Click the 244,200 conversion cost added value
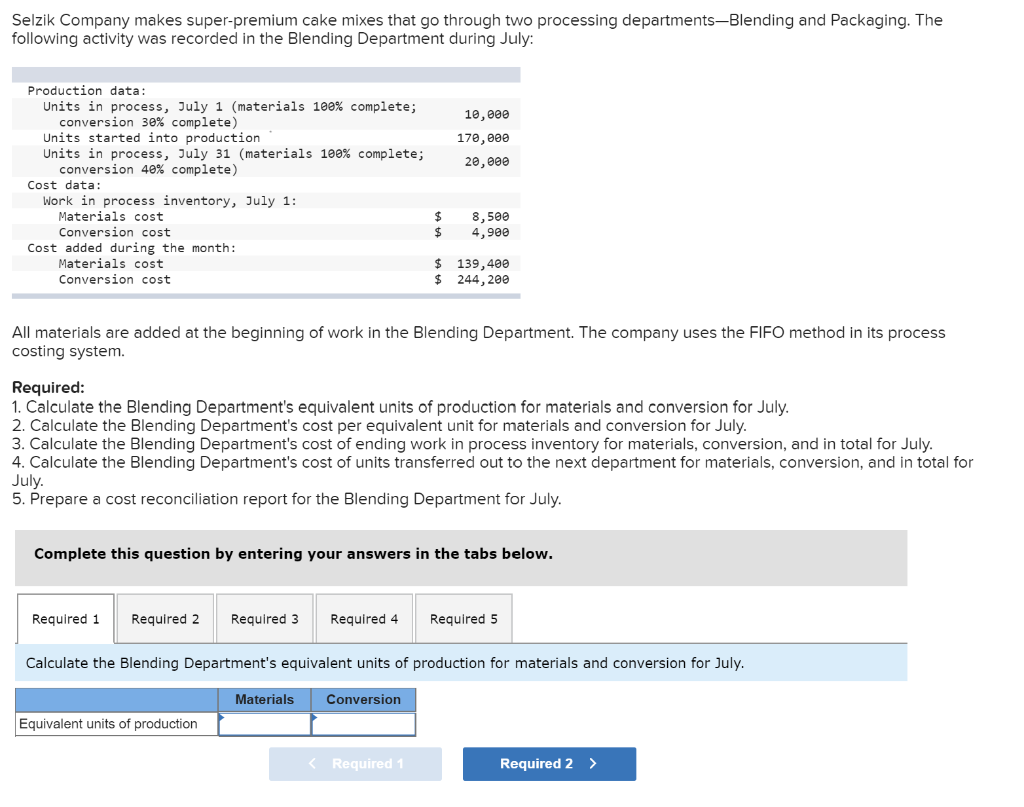 pyautogui.click(x=483, y=279)
